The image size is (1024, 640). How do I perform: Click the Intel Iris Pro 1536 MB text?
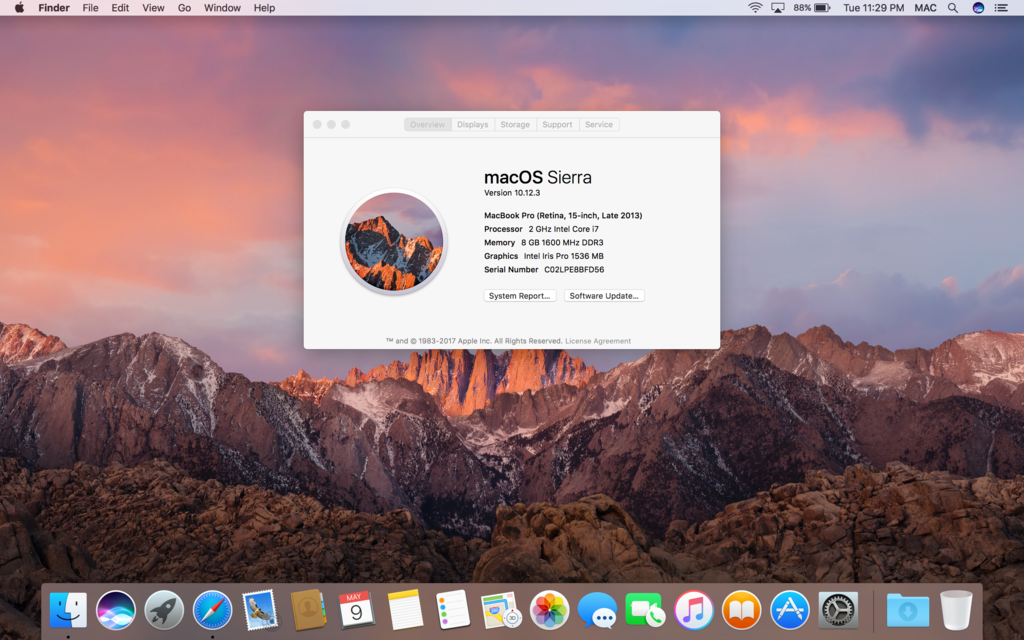564,256
